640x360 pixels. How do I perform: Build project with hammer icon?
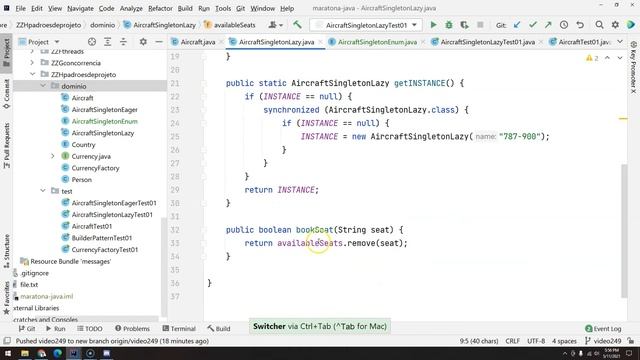297,25
